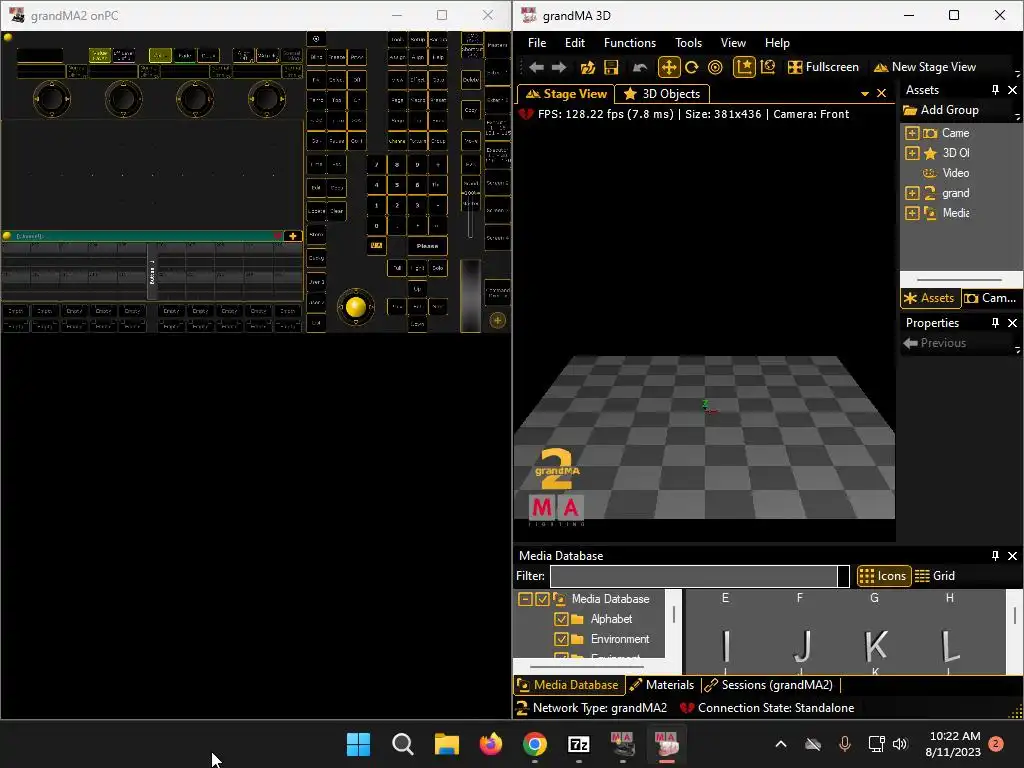Screen dimensions: 1024x768
Task: Click the Delete key in grandMA2 onPC
Action: 471,80
